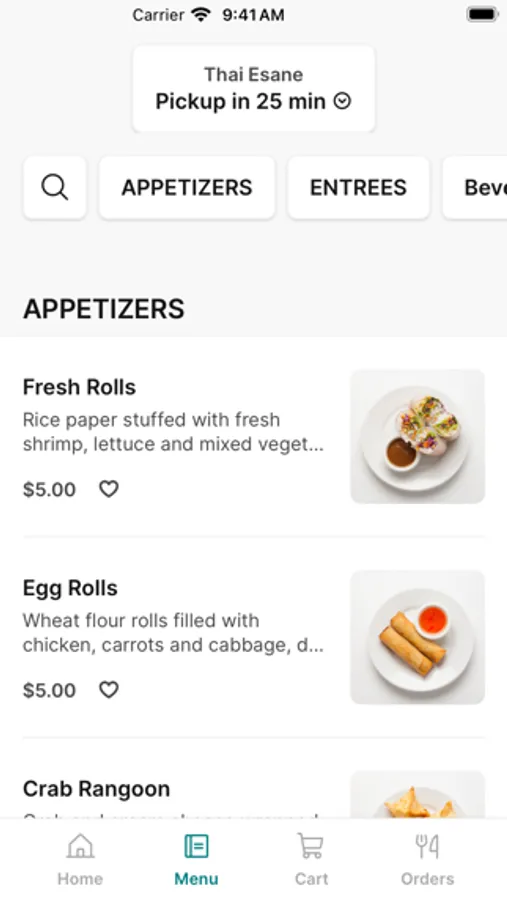This screenshot has width=507, height=900.
Task: Jump to ENTREES category chip
Action: 358,188
